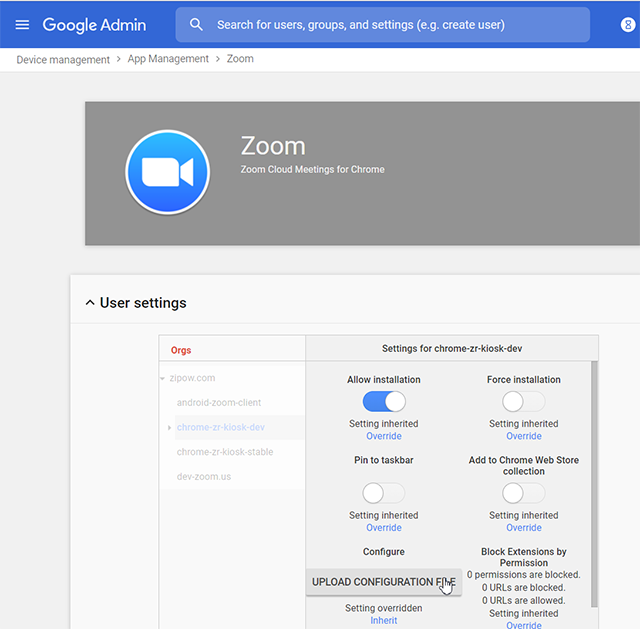
Task: Toggle Add to Chrome Web Store collection
Action: tap(524, 493)
